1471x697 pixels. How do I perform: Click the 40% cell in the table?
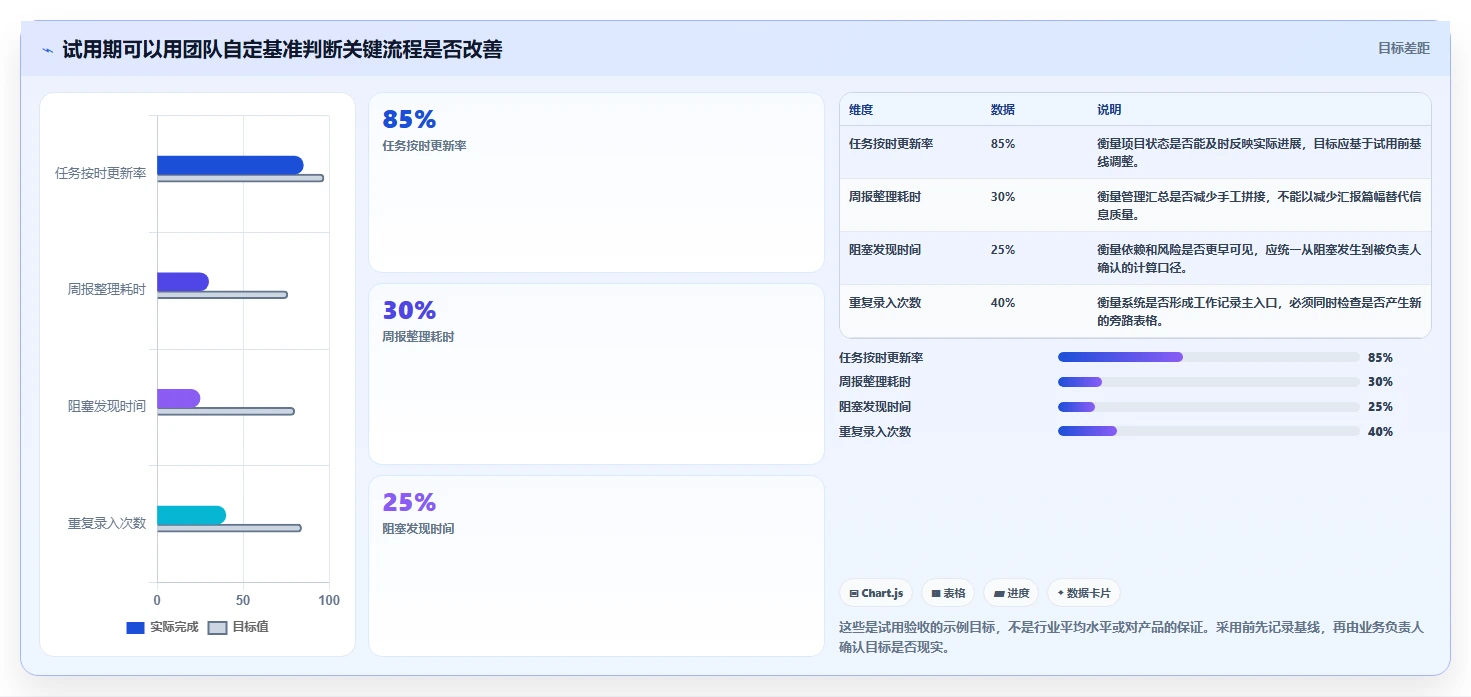tap(1003, 303)
